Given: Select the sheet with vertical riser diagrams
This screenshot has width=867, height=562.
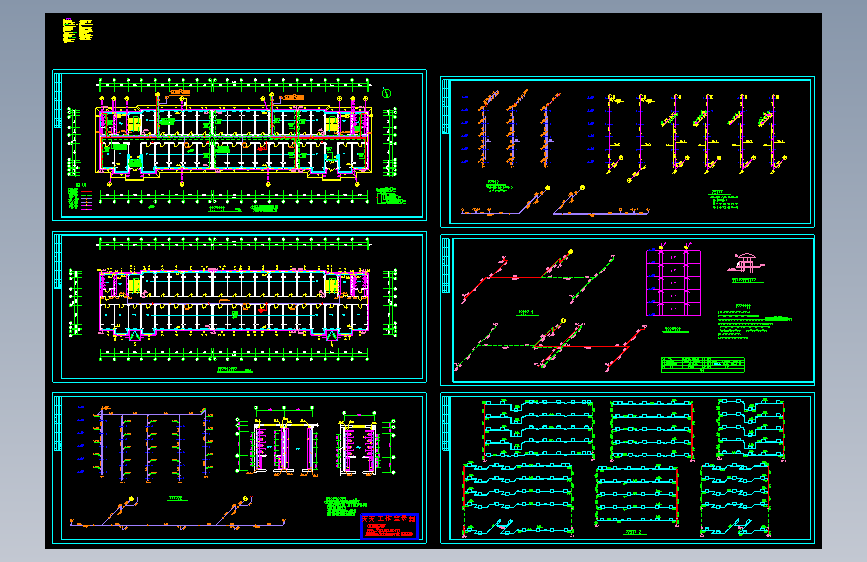Looking at the screenshot, I should click(627, 152).
